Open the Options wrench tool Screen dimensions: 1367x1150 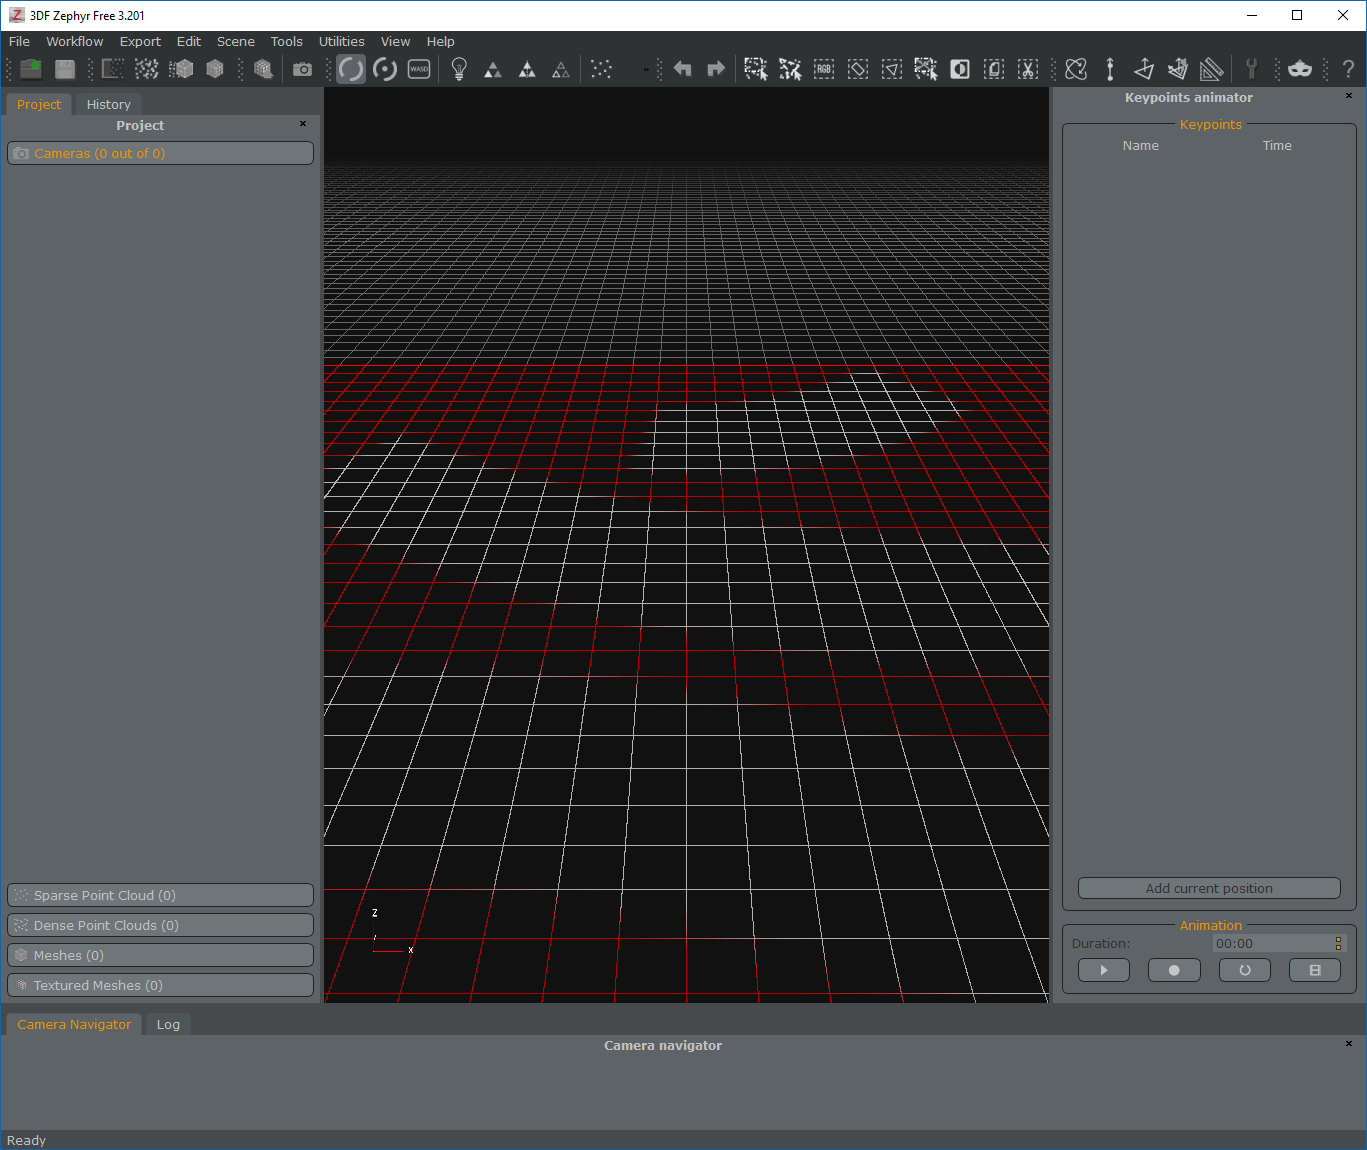pos(1252,69)
